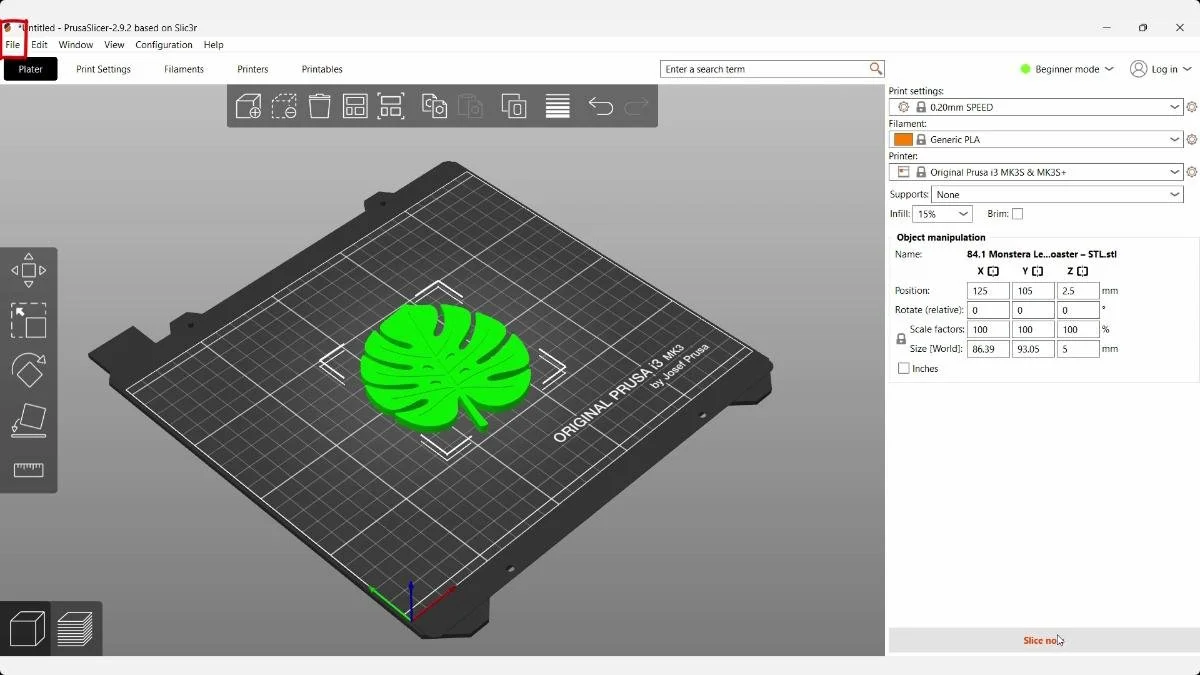Click the search magnifier icon
The image size is (1200, 675).
tap(876, 69)
